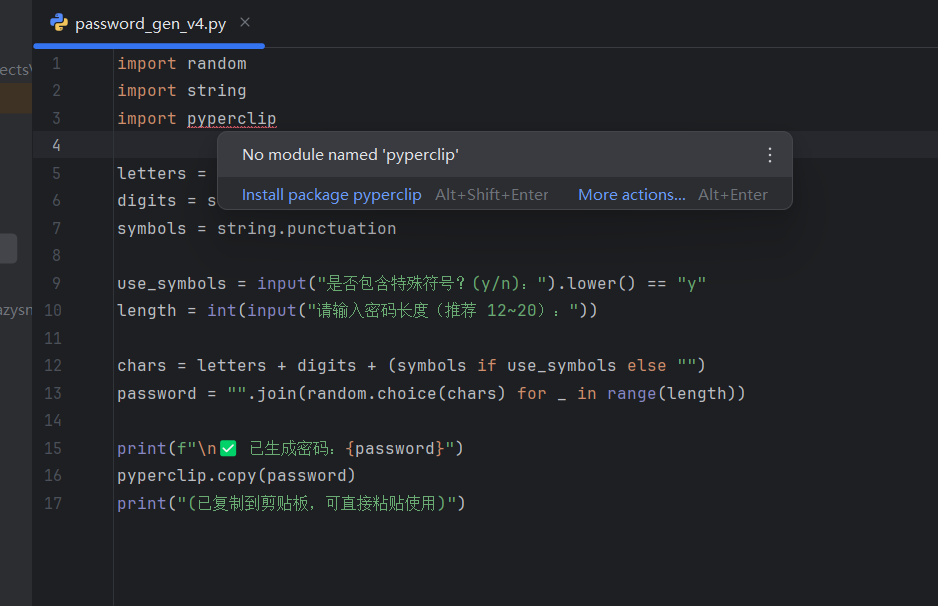938x606 pixels.
Task: Click the highlighted brown item in left sidebar
Action: [x=14, y=99]
